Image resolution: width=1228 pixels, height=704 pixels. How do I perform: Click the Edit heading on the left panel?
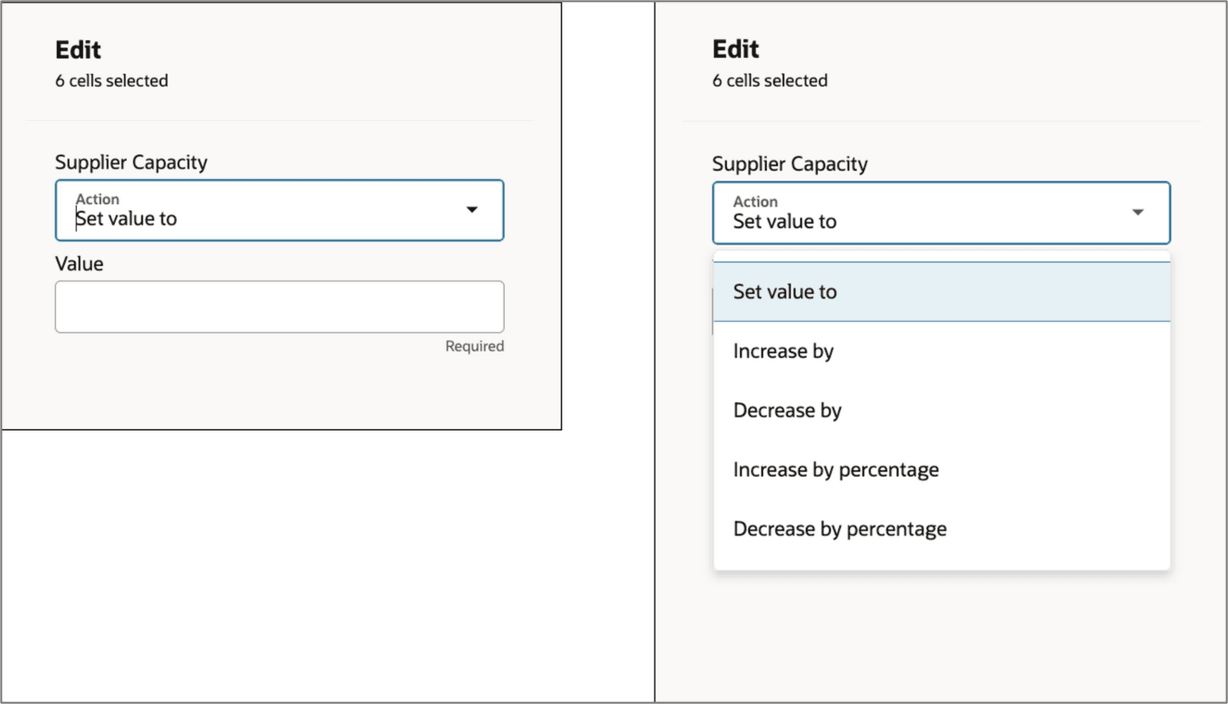[x=77, y=49]
